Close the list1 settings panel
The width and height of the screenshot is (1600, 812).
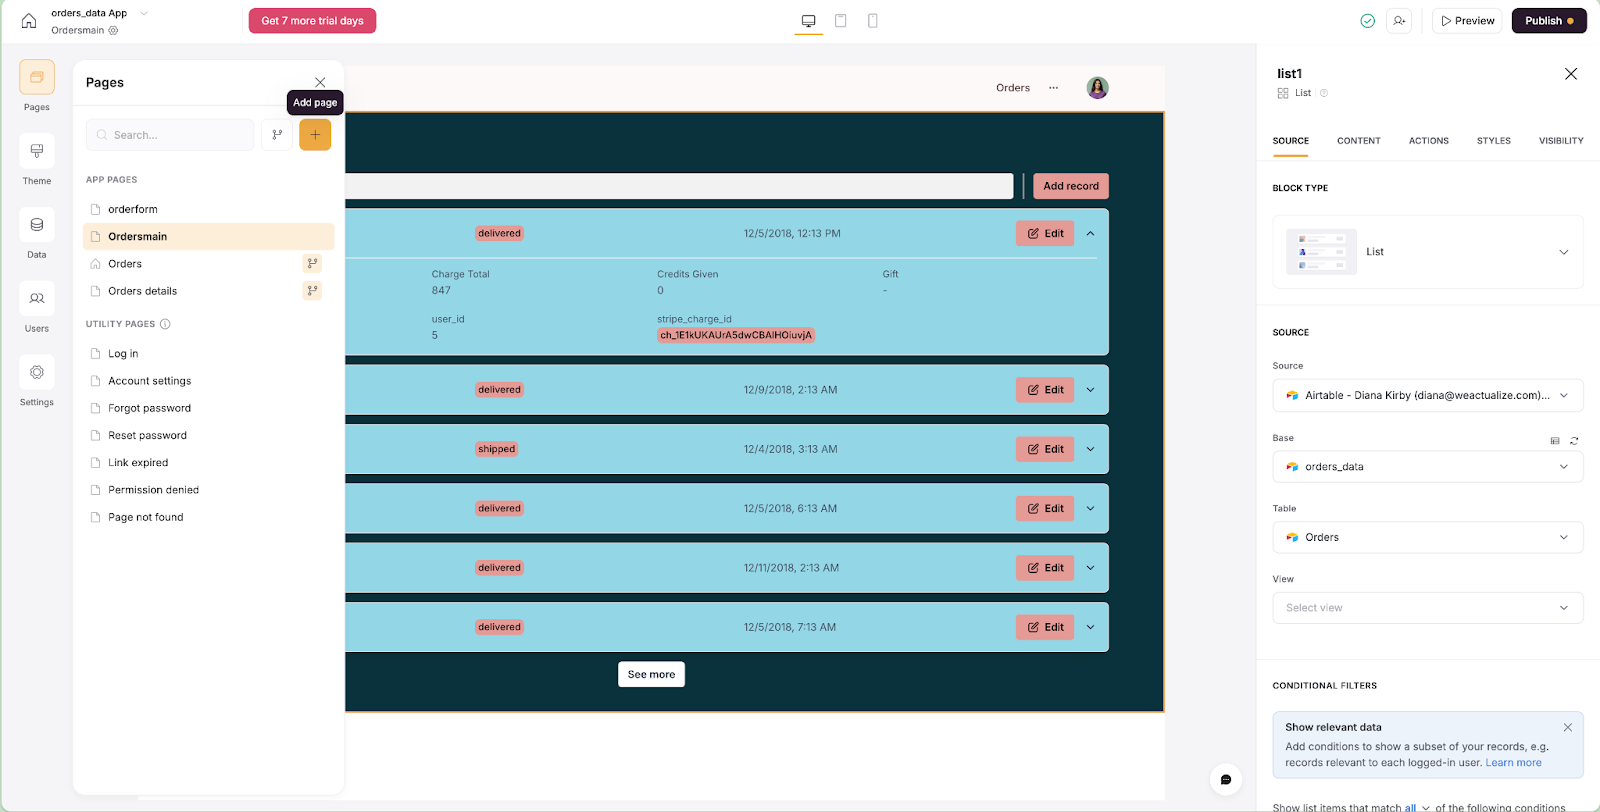pos(1571,74)
